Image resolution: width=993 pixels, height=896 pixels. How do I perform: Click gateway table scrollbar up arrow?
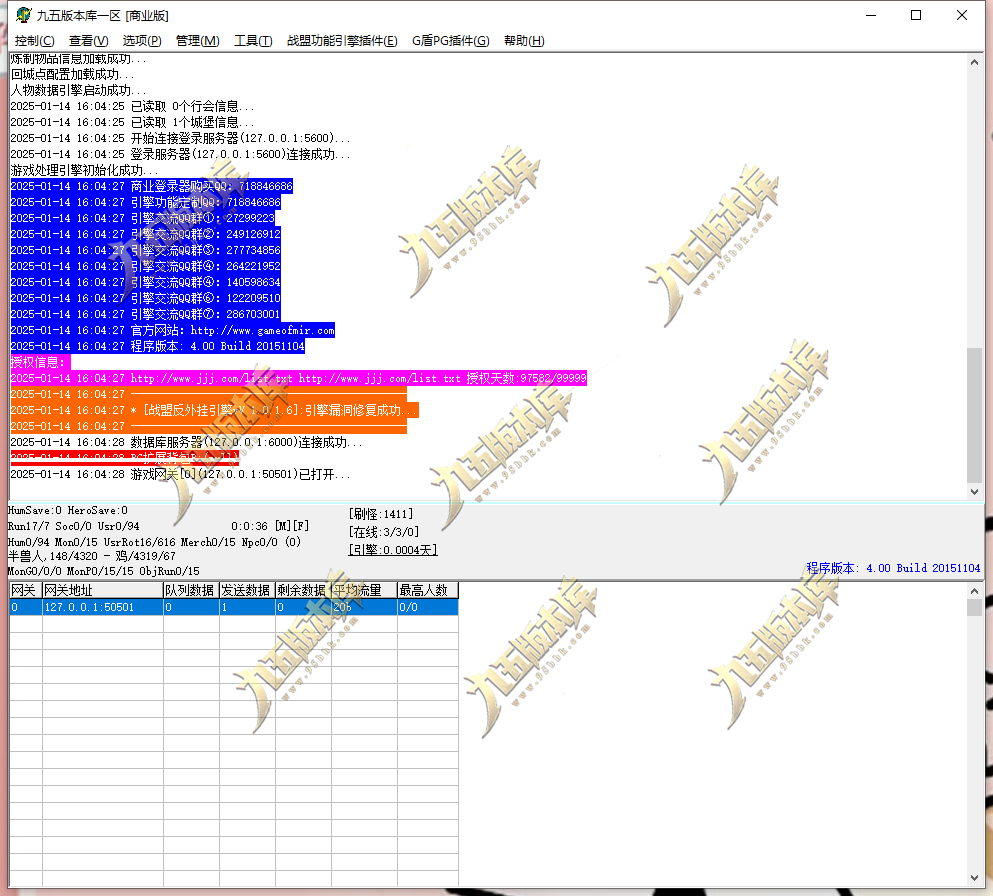974,591
